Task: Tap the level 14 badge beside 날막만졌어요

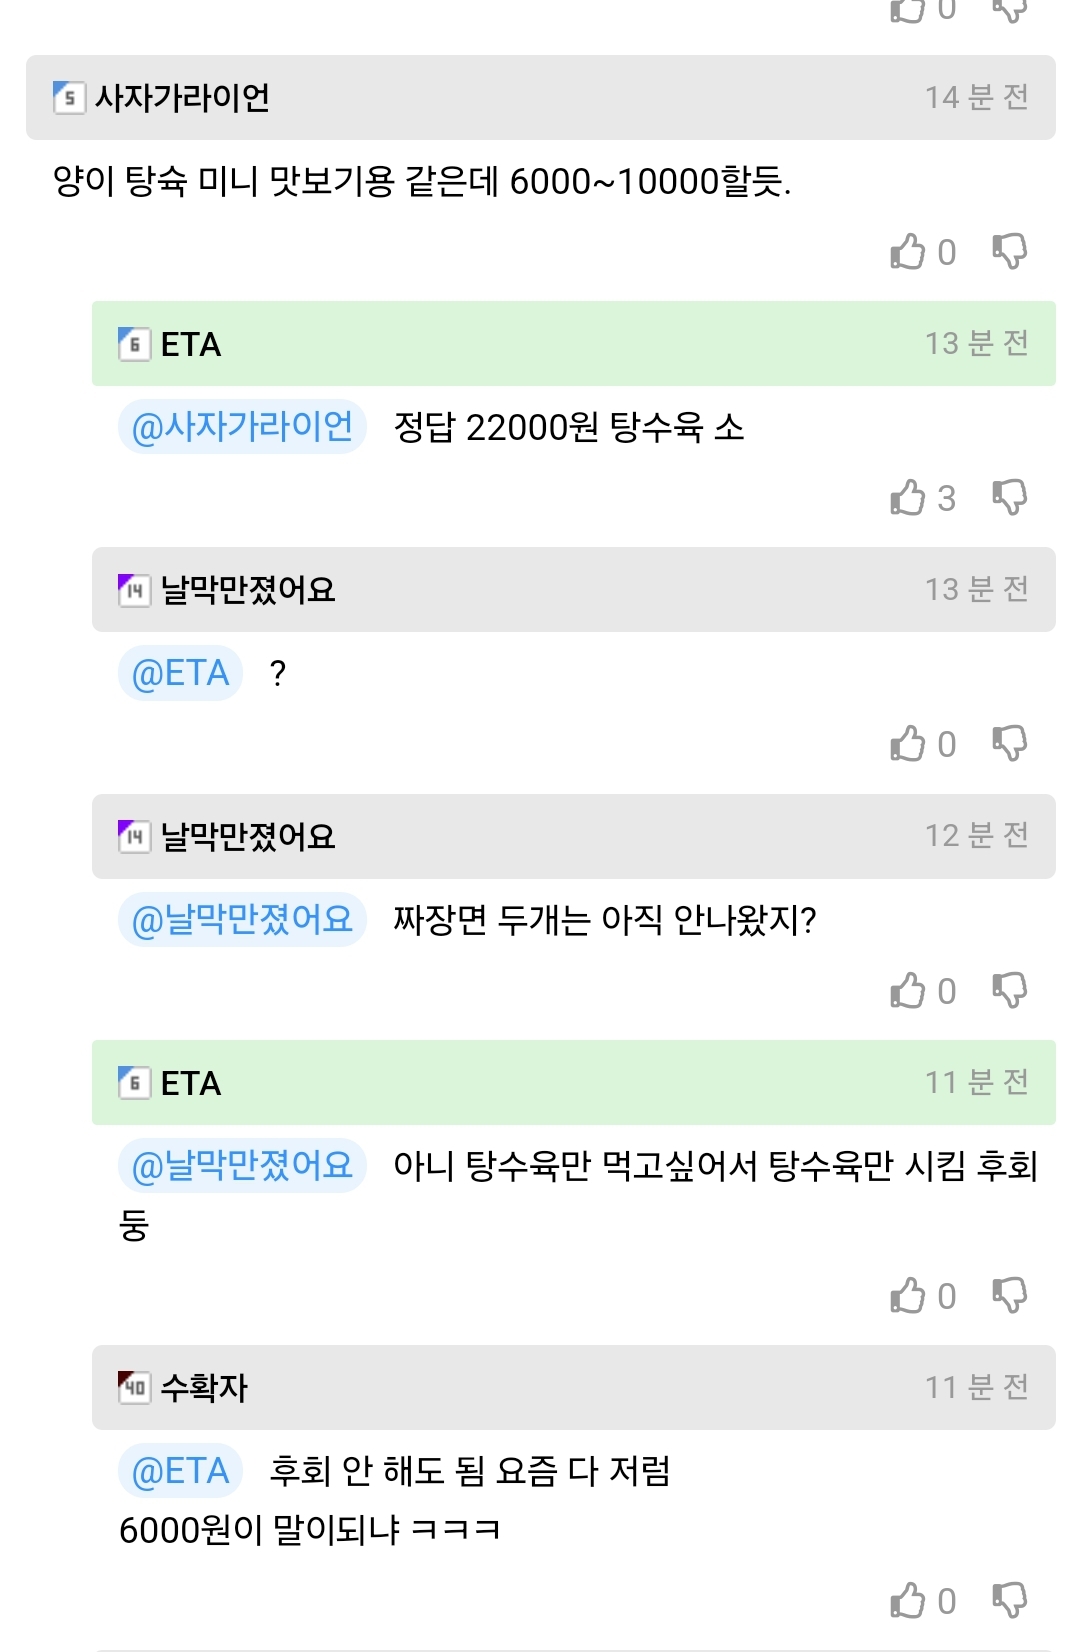Action: click(x=134, y=590)
